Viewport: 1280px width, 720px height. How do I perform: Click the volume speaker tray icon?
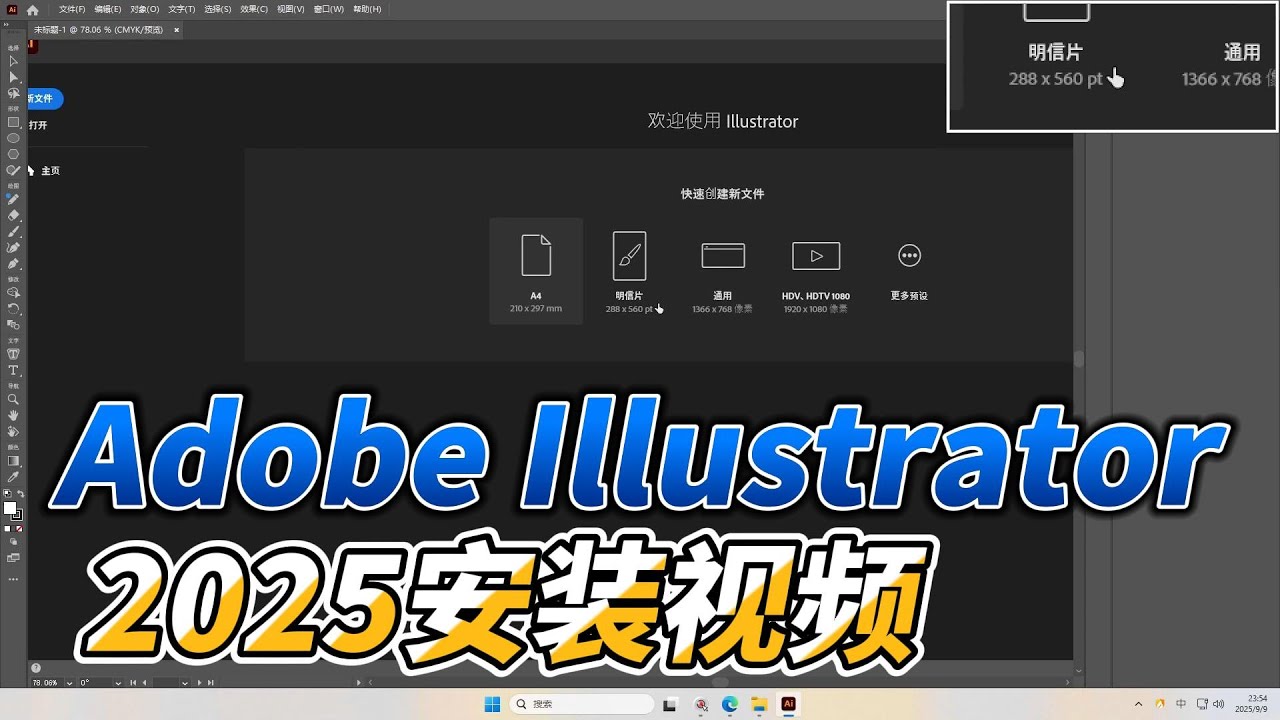click(x=1217, y=704)
